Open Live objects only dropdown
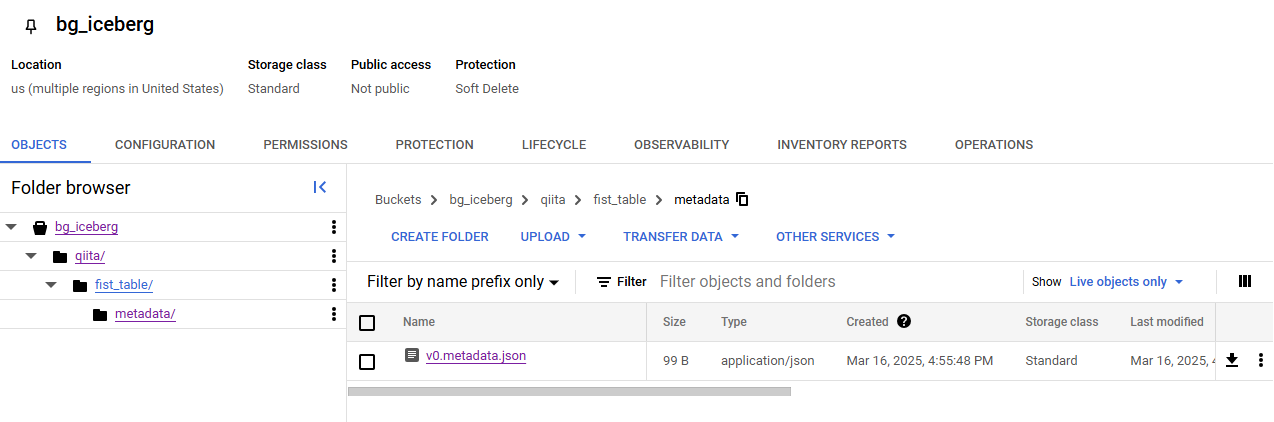Screen dimensions: 1274x422 click(x=1126, y=282)
